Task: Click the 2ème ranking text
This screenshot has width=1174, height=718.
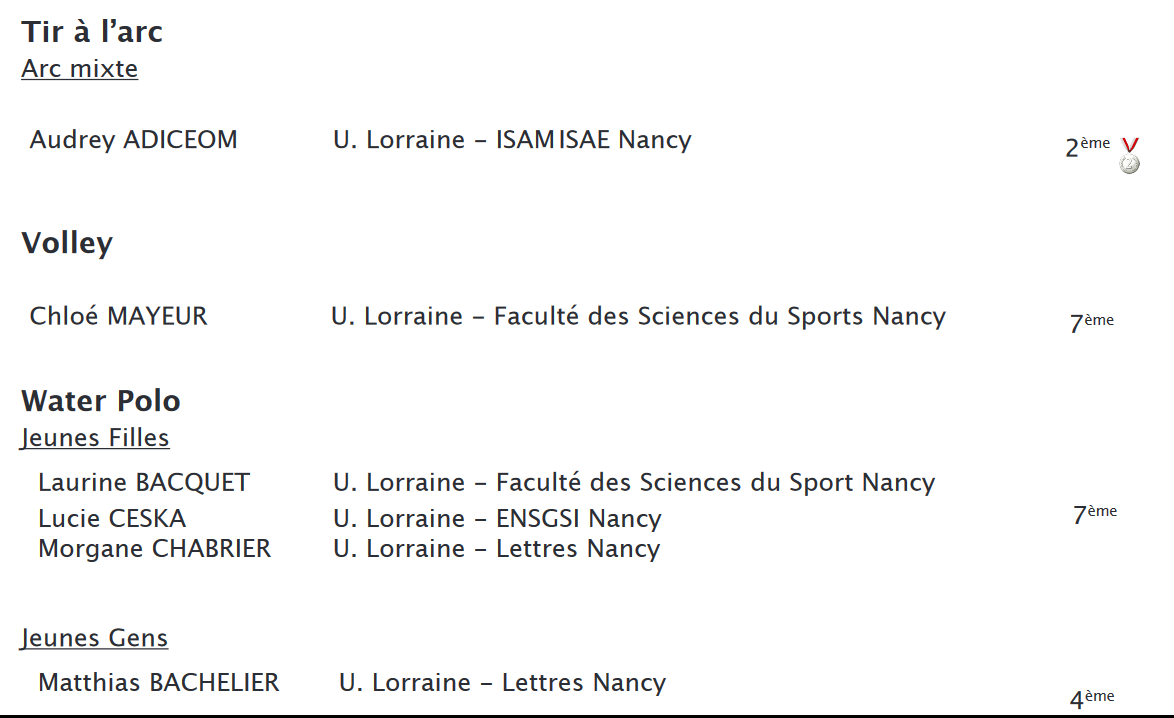Action: (x=1087, y=147)
